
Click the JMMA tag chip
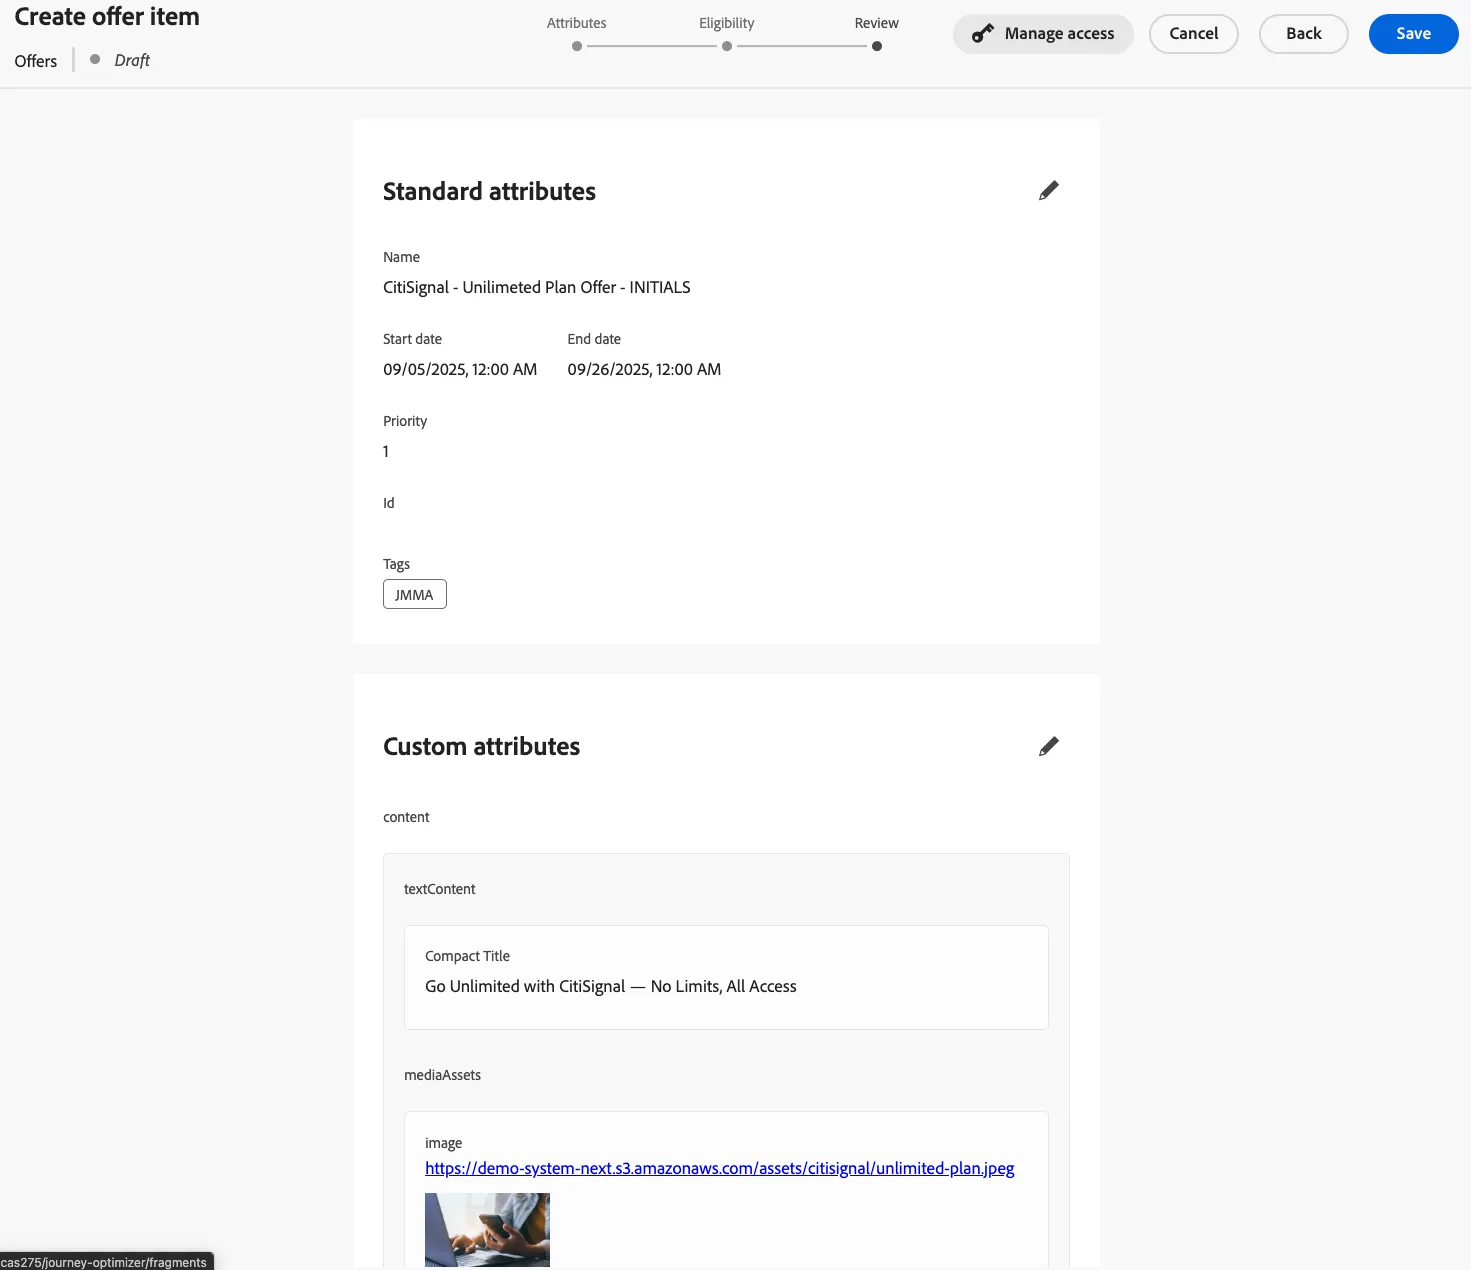coord(414,595)
